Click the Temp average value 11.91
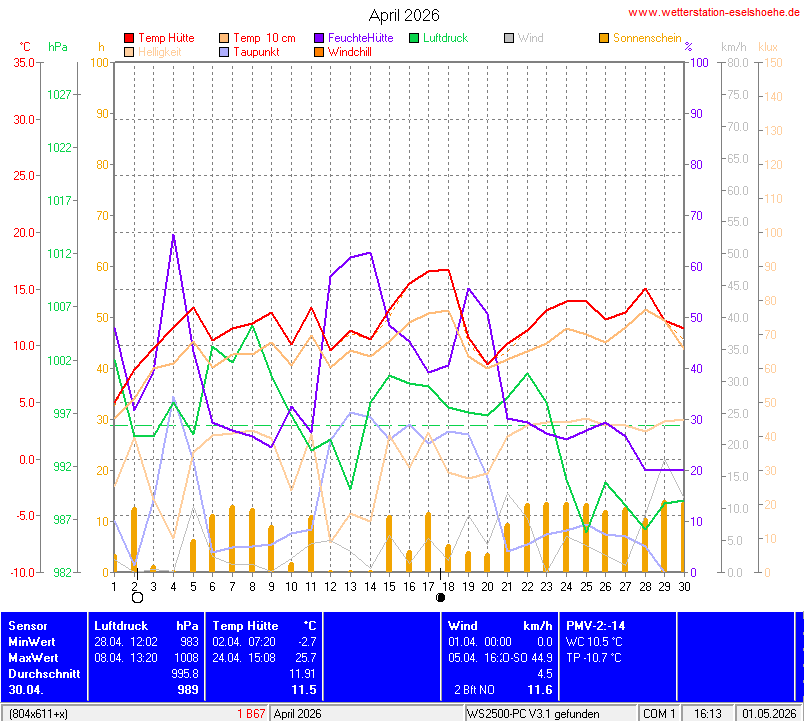The width and height of the screenshot is (804, 721). click(303, 673)
